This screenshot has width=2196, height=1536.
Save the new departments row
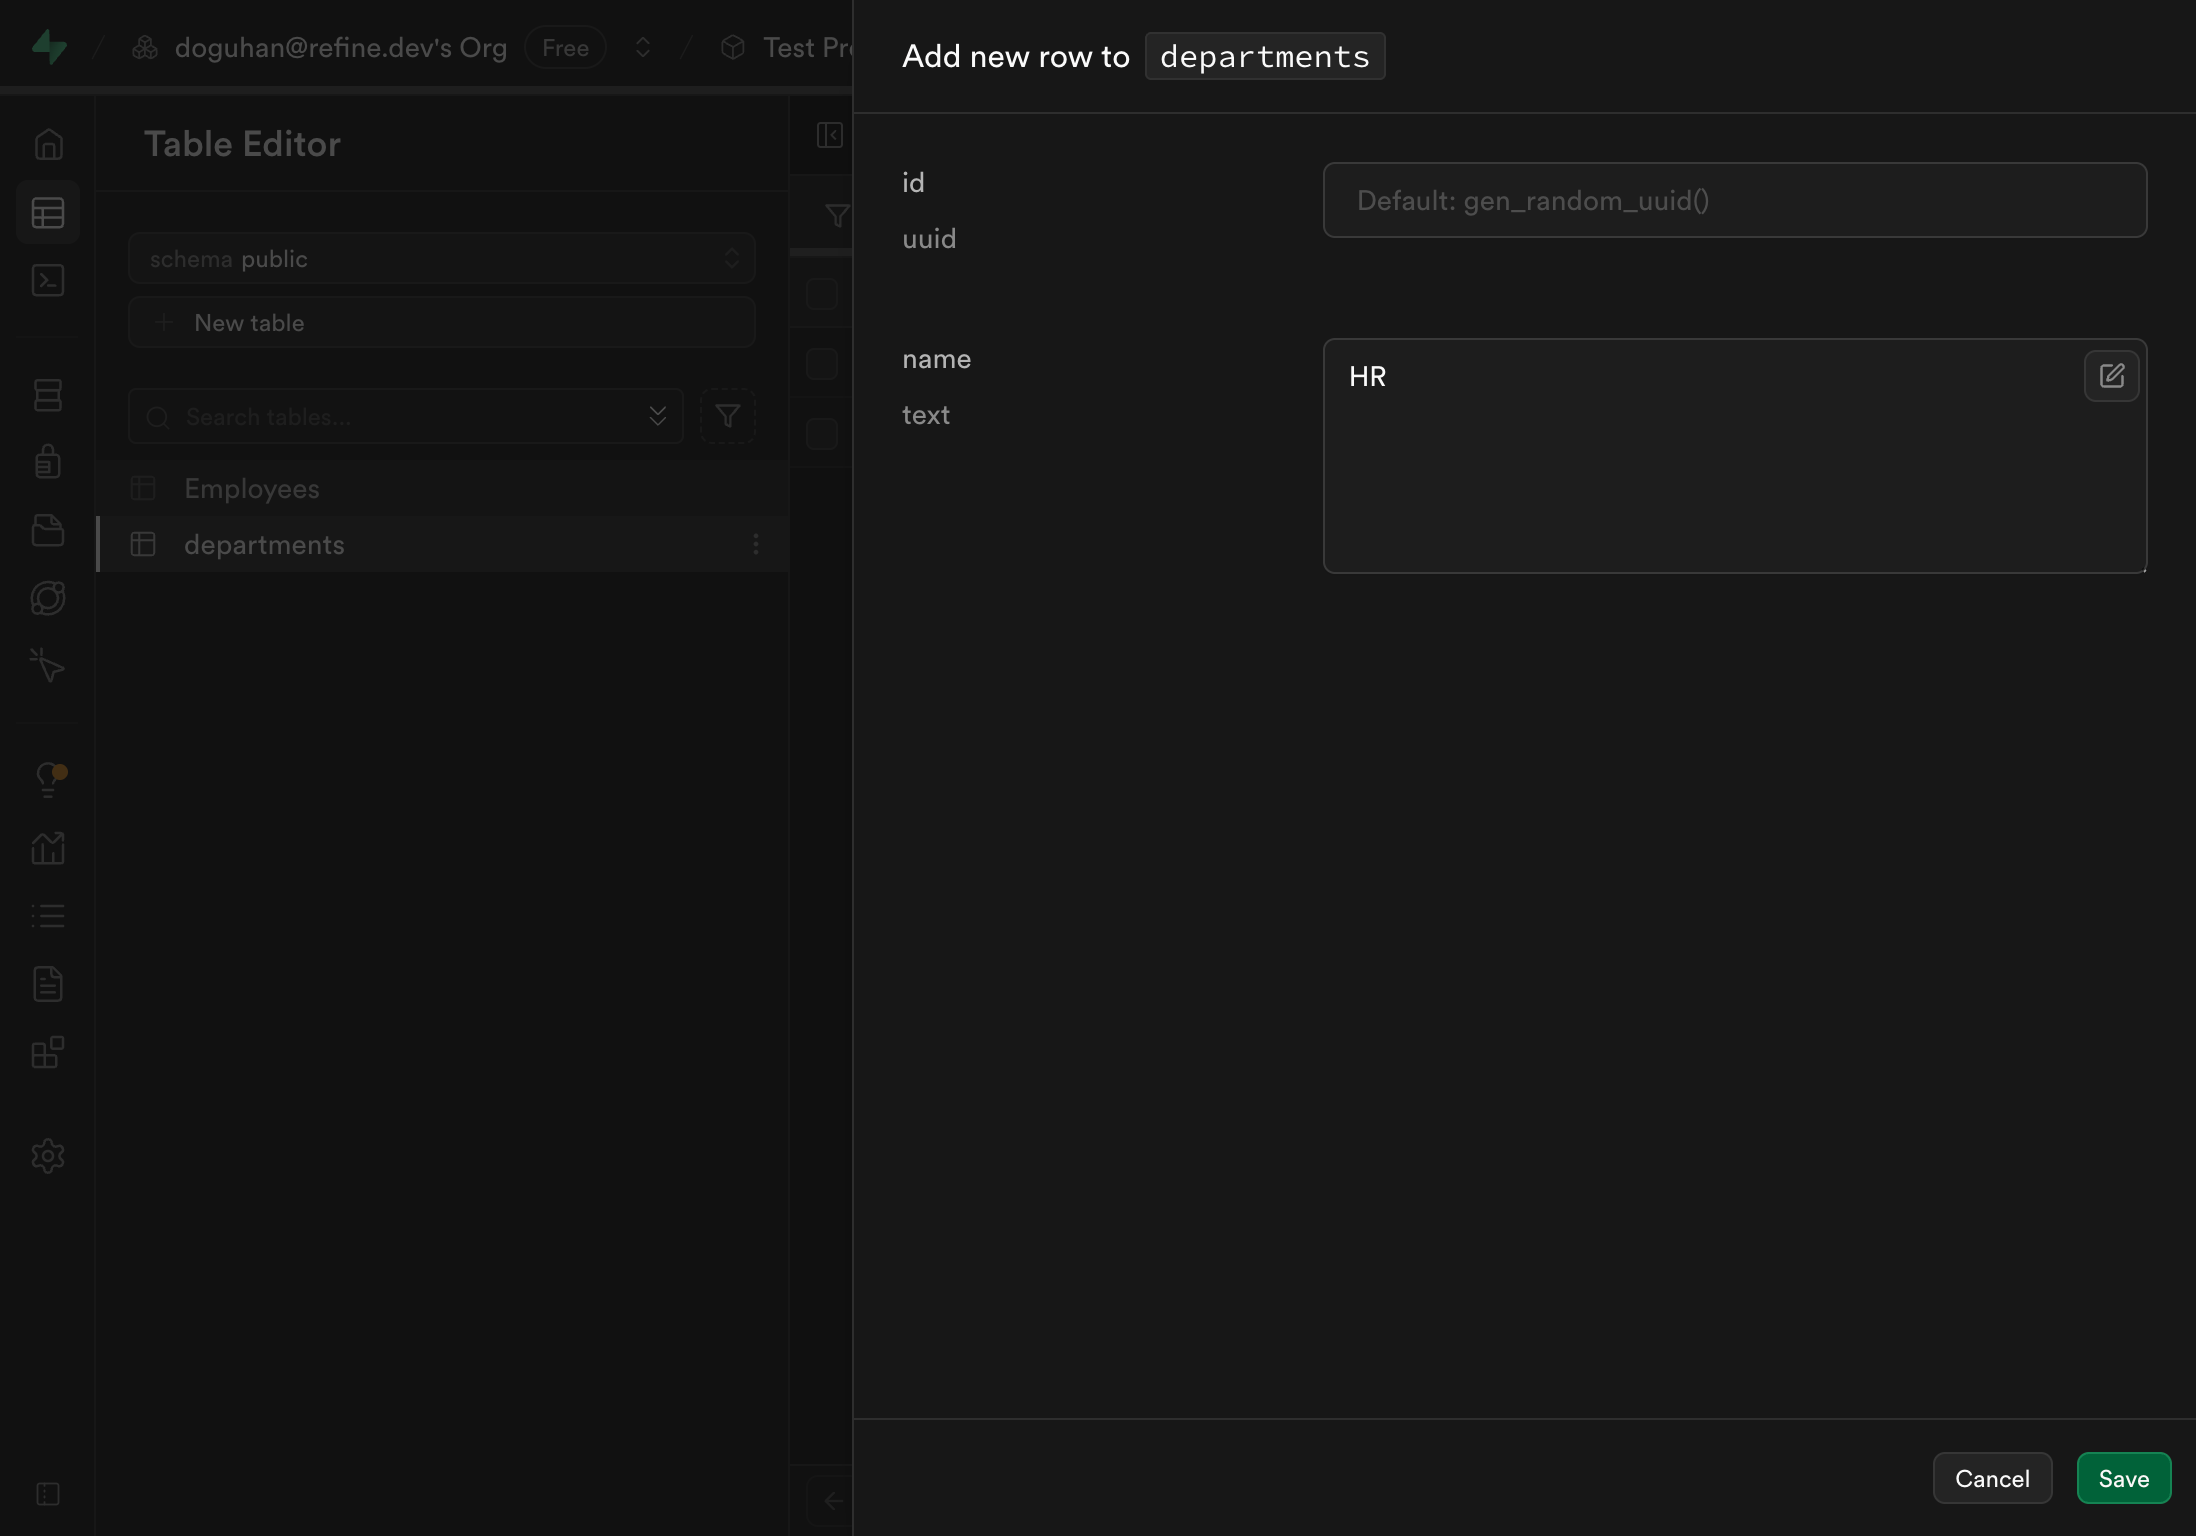tap(2123, 1478)
